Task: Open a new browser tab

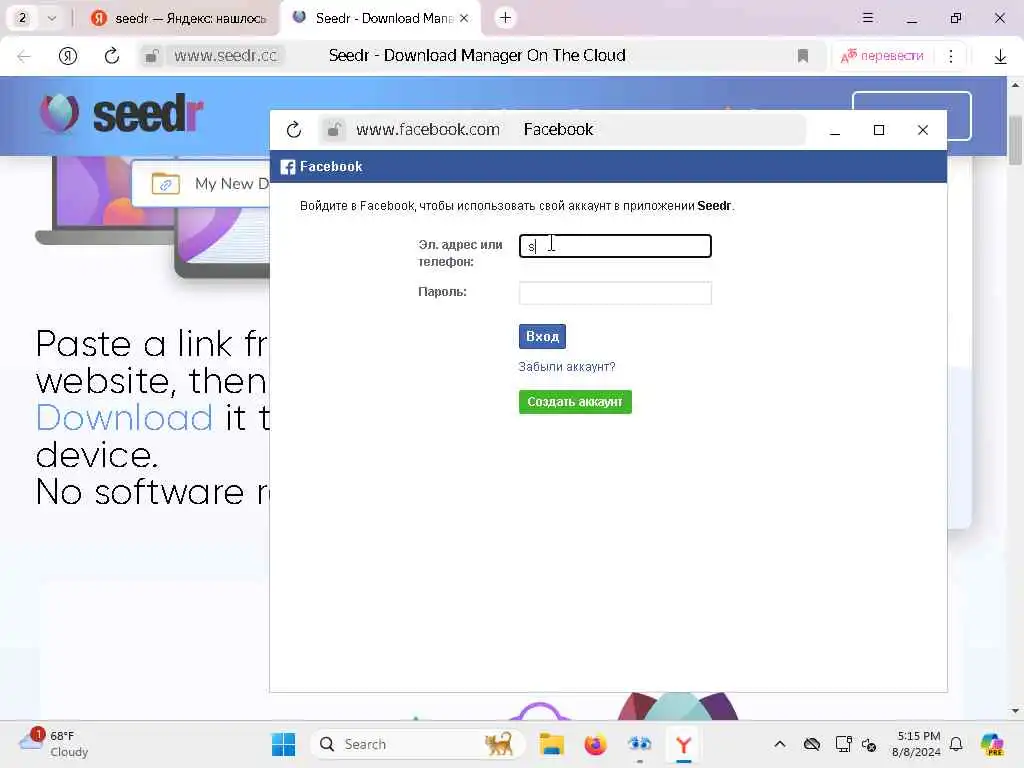Action: pos(505,18)
